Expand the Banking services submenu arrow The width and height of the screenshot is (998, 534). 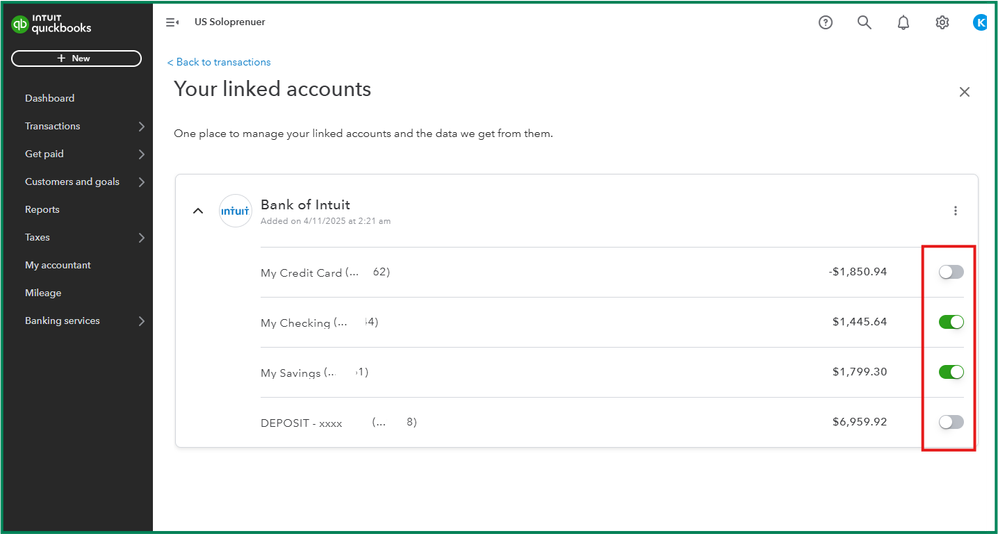coord(141,321)
